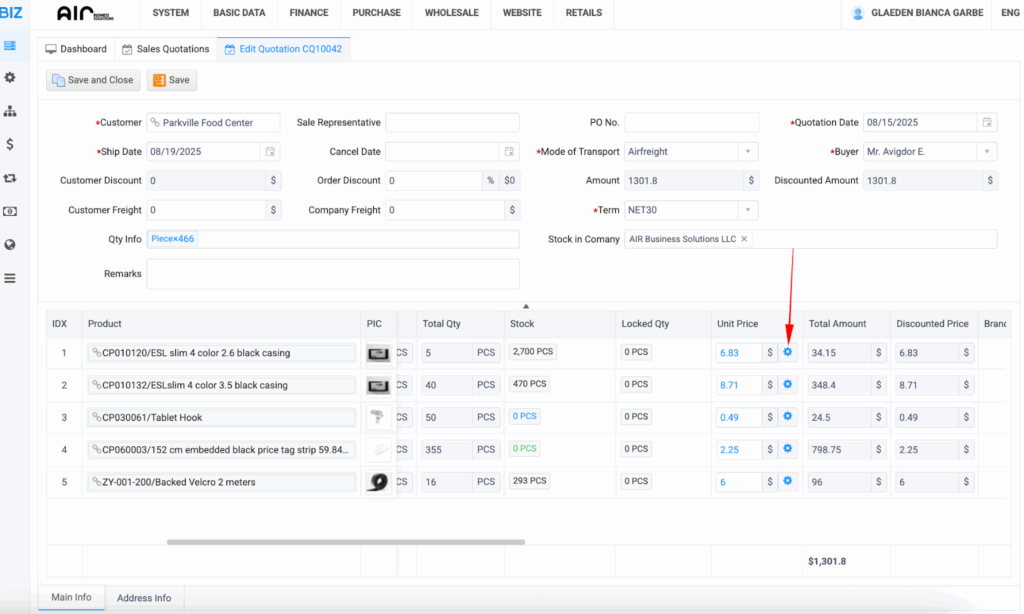Open the organization hierarchy icon in sidebar

10,111
